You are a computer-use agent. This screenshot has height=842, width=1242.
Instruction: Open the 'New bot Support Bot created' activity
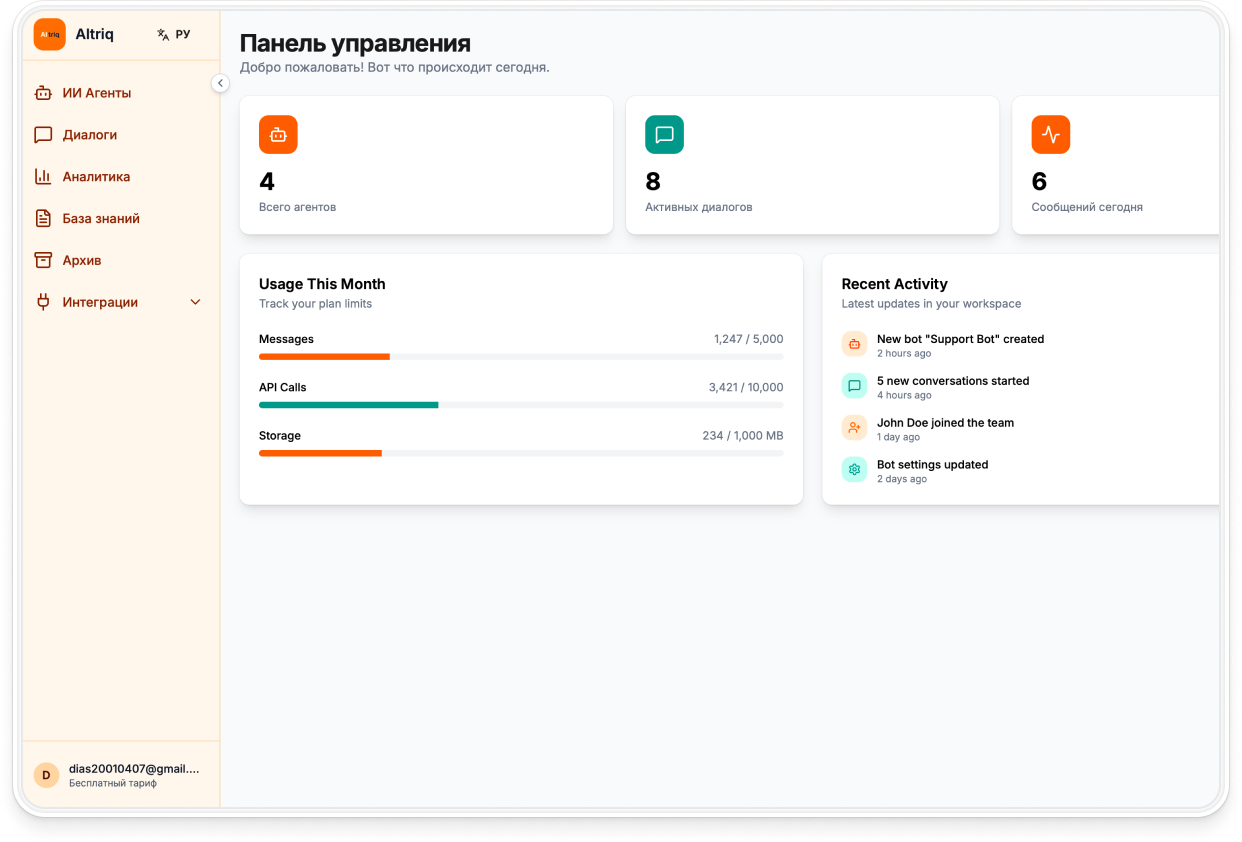point(959,339)
